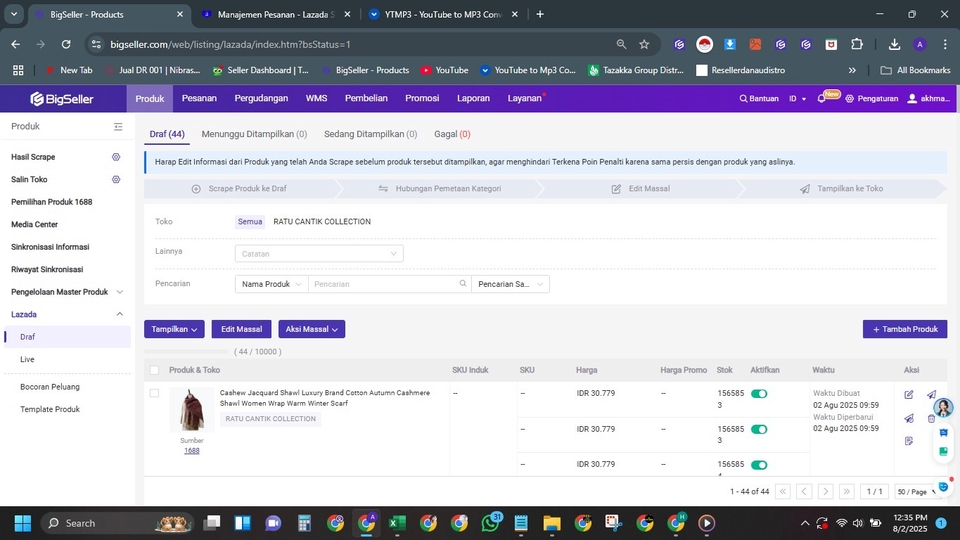Screen dimensions: 960x540
Task: Open the Promosi menu
Action: (x=422, y=98)
